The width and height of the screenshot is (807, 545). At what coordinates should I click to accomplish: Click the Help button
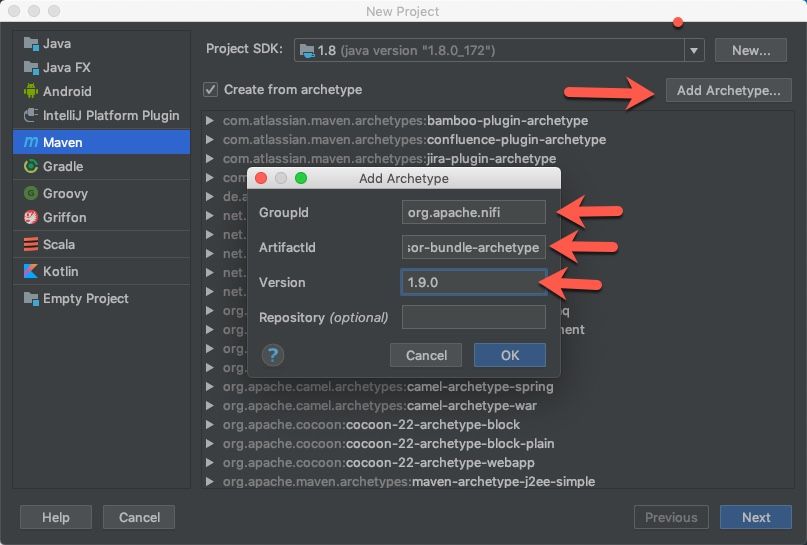pyautogui.click(x=56, y=517)
